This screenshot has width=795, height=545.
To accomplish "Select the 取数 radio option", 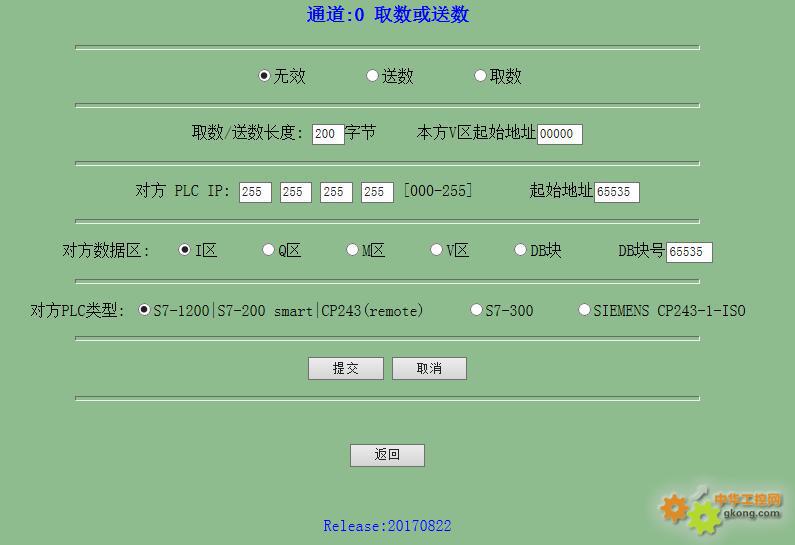I will coord(480,76).
